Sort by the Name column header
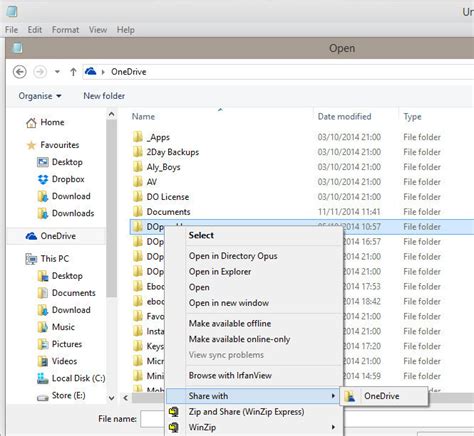Viewport: 474px width, 436px height. coord(143,117)
